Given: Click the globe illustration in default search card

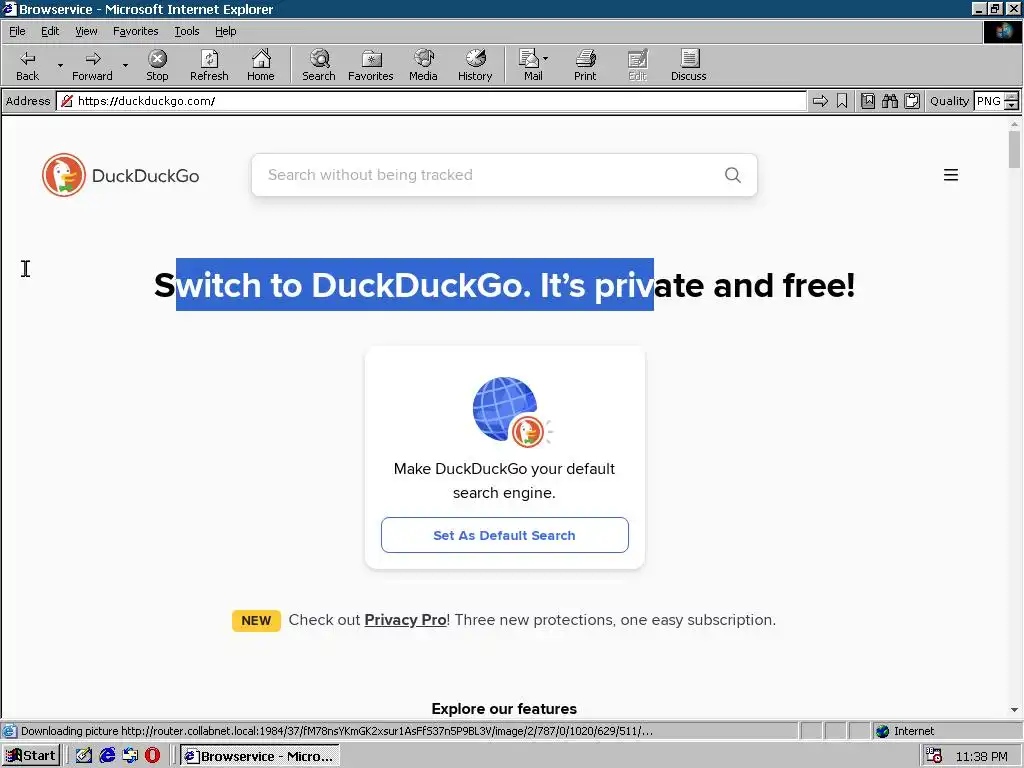Looking at the screenshot, I should (x=511, y=411).
